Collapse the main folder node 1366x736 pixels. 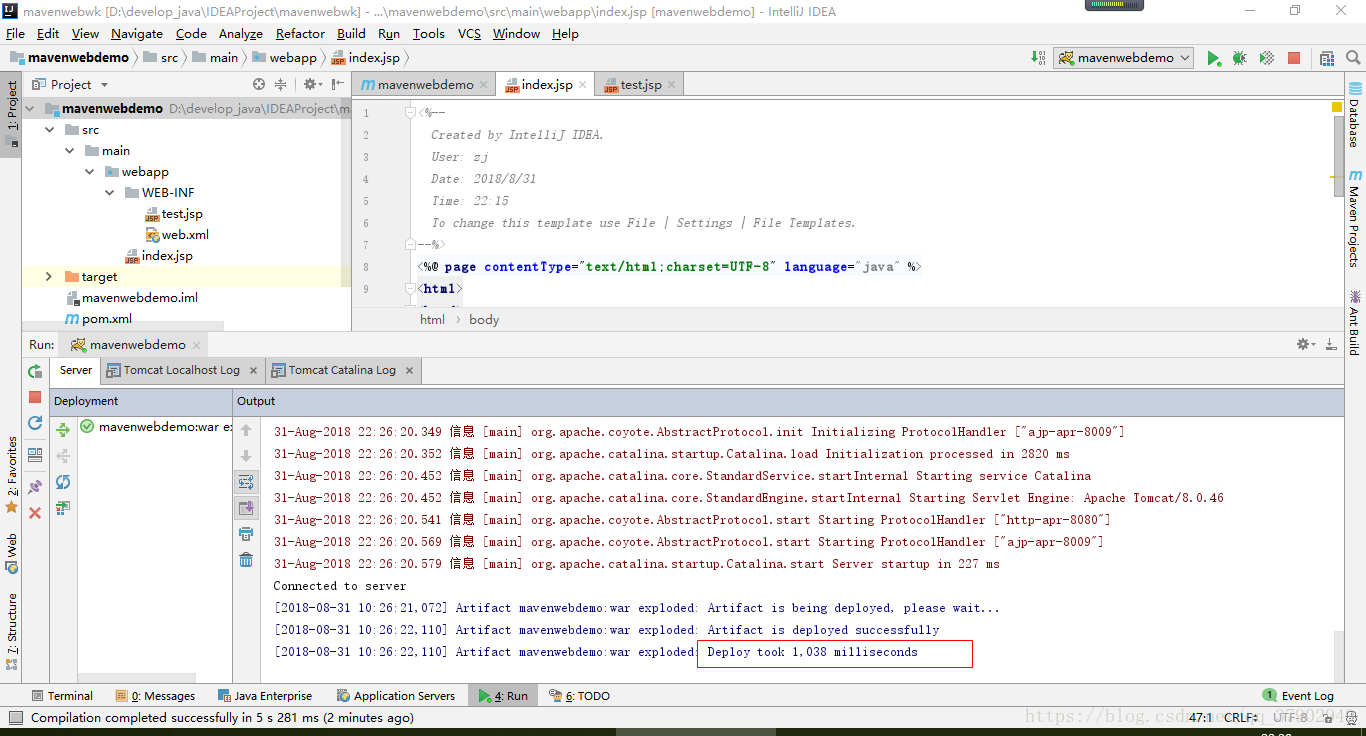pos(69,151)
